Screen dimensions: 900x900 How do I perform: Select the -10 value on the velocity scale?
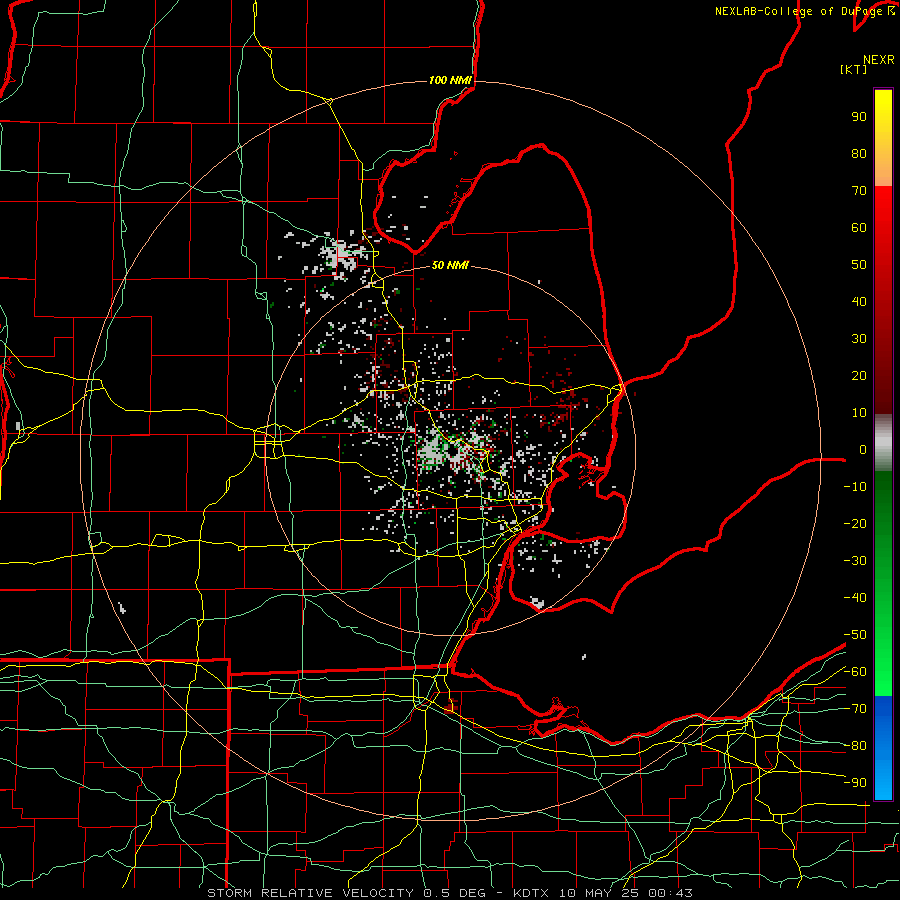pos(855,487)
